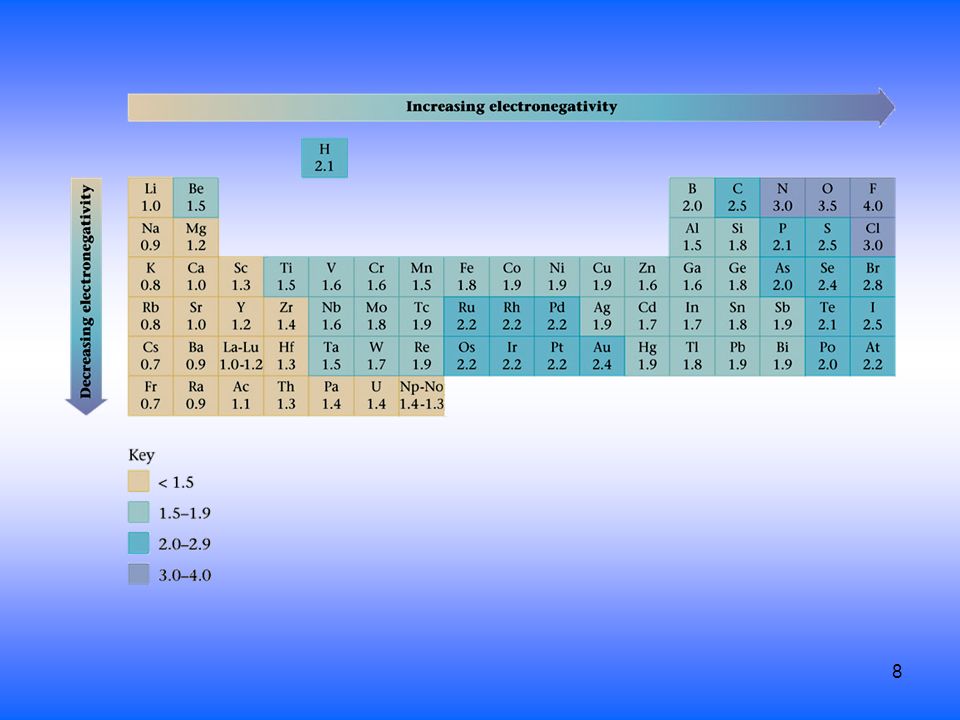This screenshot has height=720, width=960.
Task: Select the Oxygen O 3.5 cell
Action: pyautogui.click(x=827, y=198)
